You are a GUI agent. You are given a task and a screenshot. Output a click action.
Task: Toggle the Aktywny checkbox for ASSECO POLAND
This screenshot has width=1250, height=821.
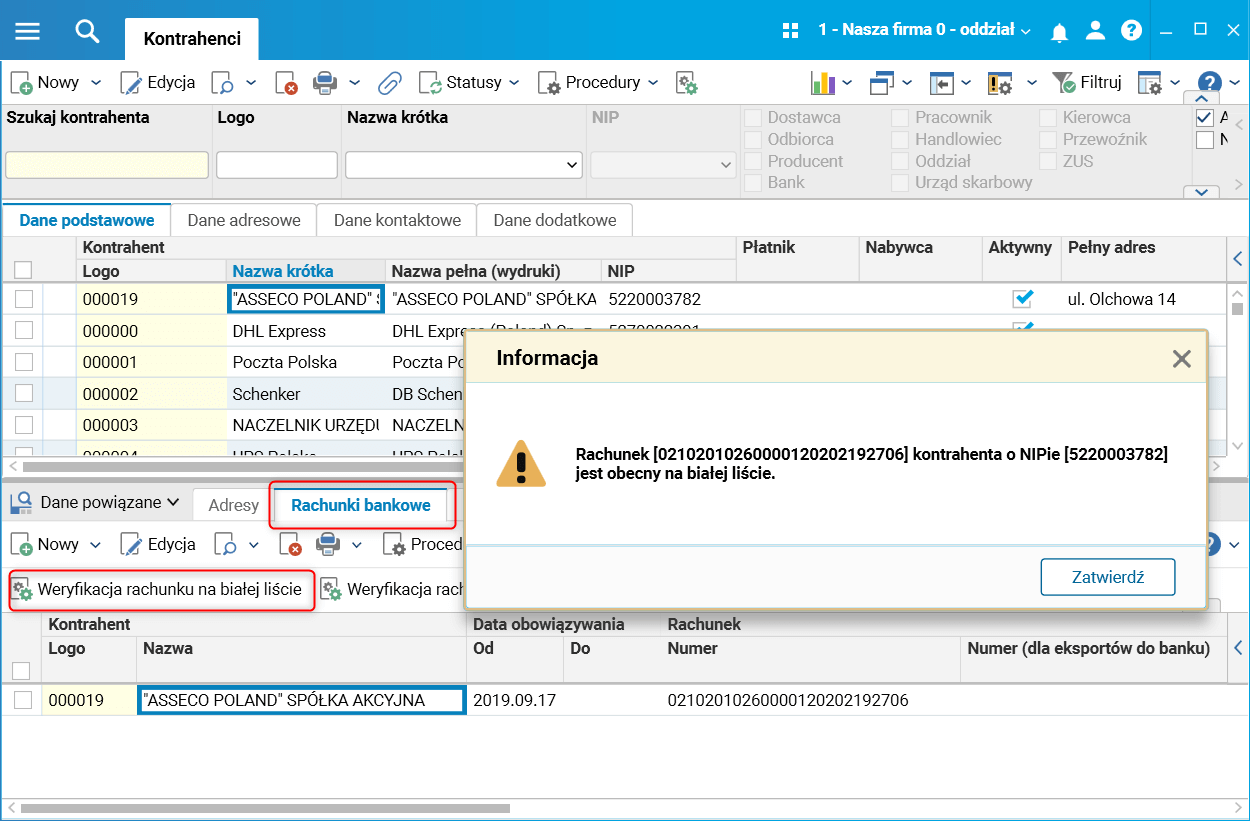1022,298
